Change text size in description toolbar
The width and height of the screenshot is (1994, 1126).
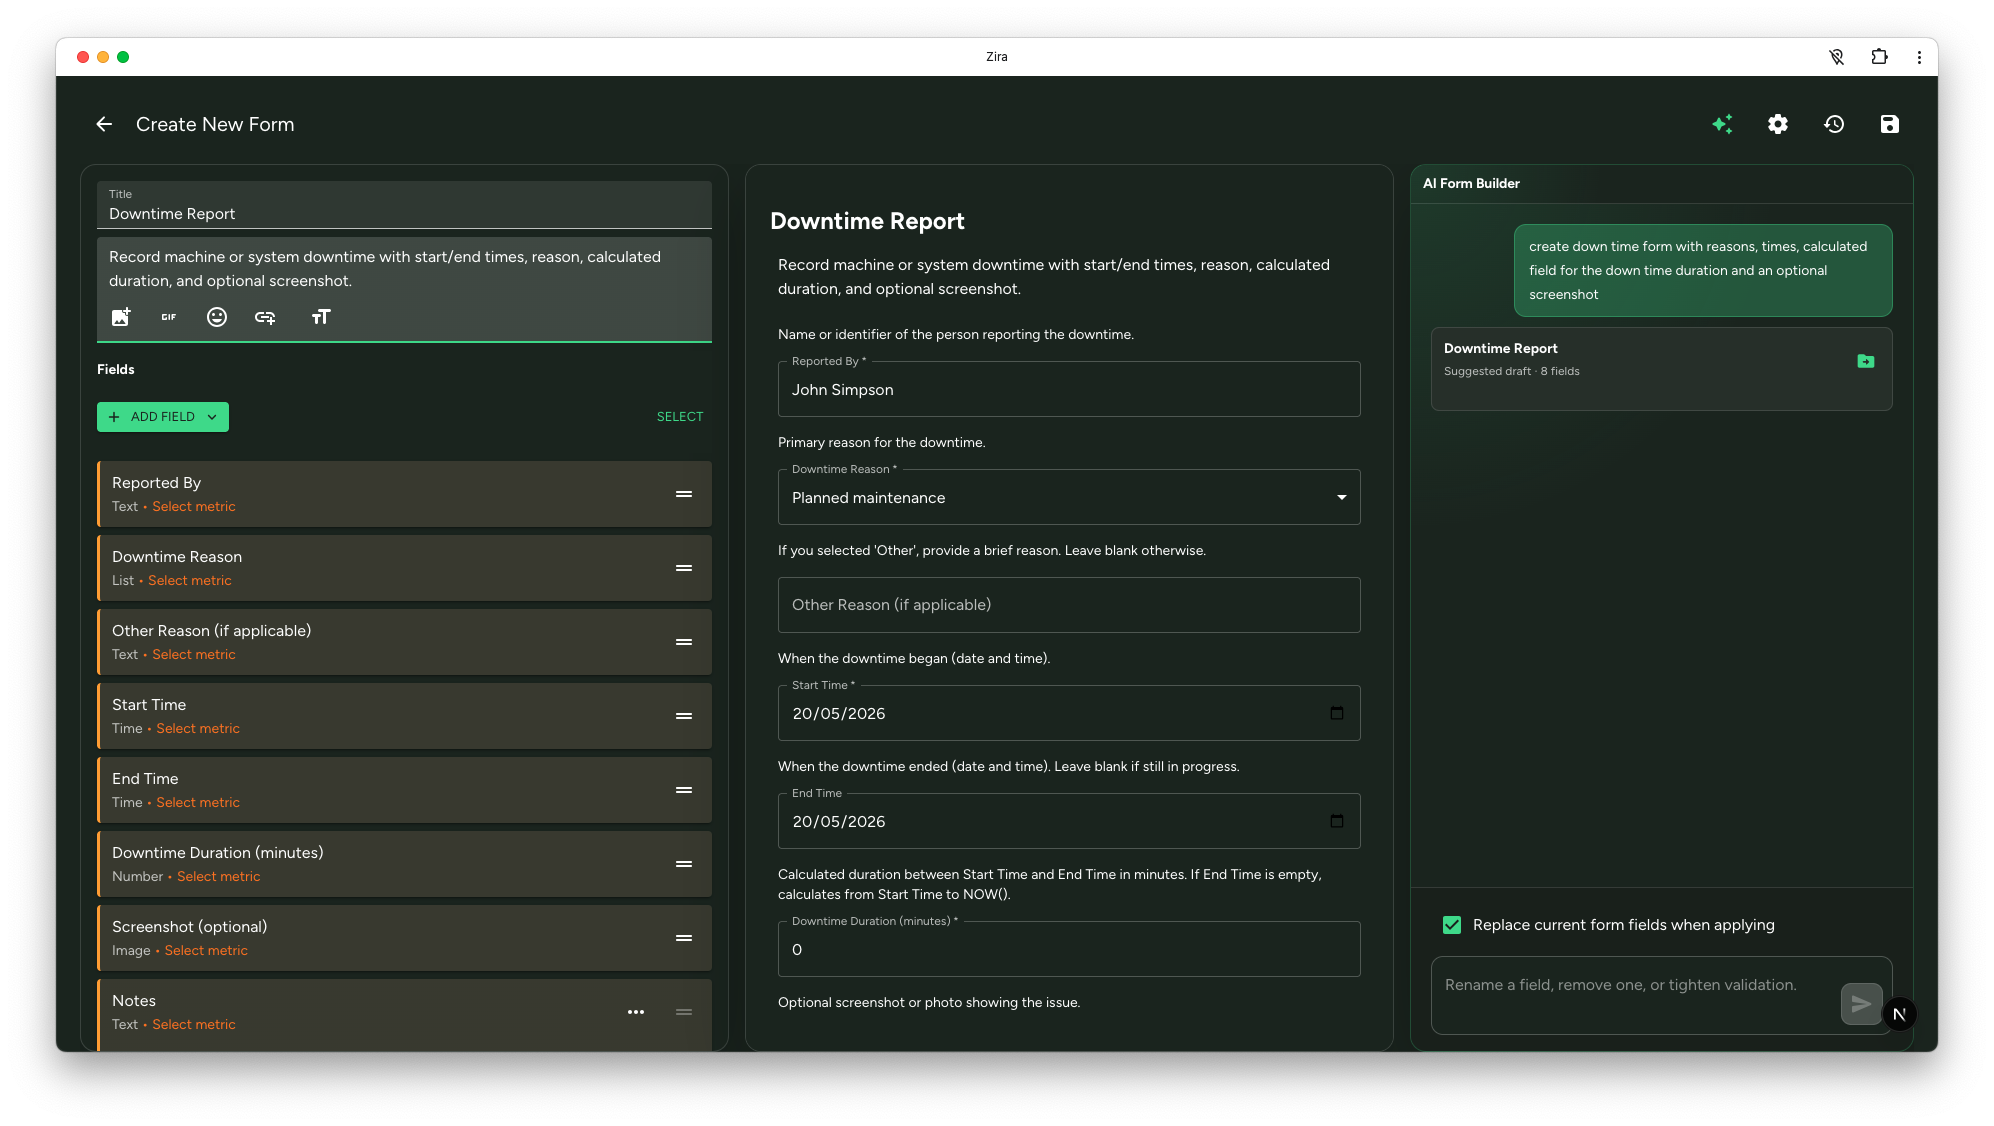coord(321,317)
